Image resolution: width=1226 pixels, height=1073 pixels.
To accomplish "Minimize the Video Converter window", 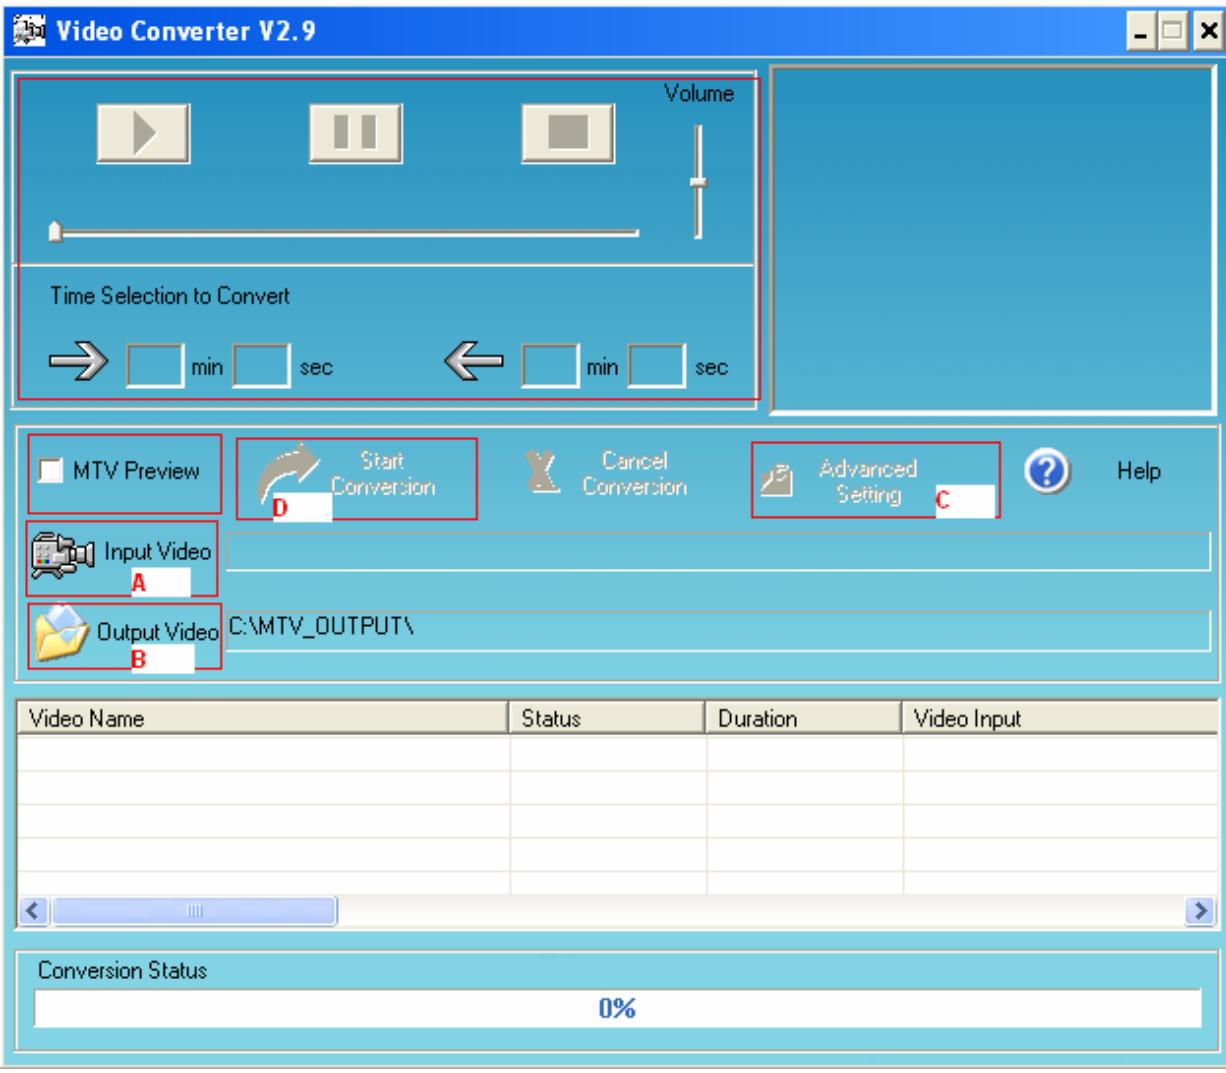I will coord(1142,32).
